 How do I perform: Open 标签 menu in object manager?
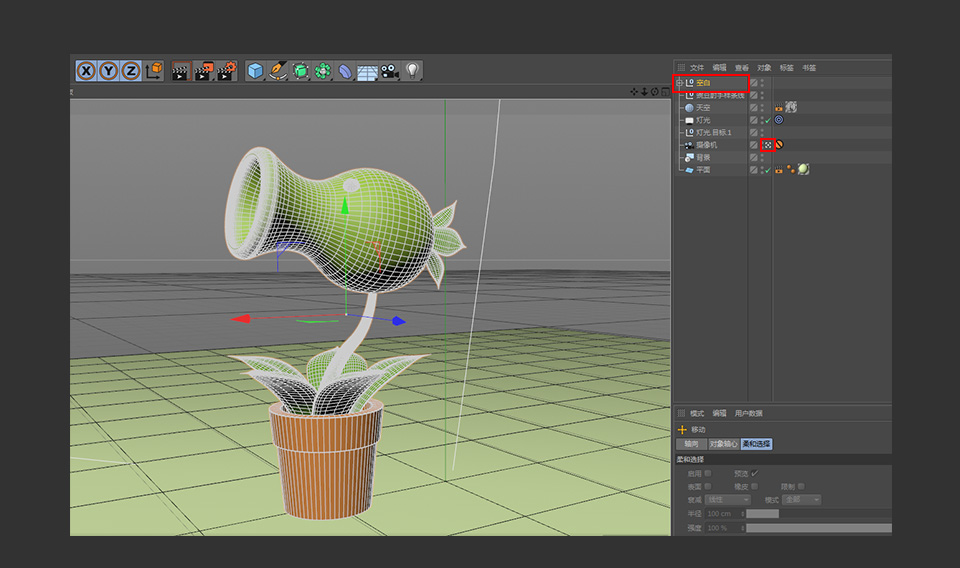787,68
